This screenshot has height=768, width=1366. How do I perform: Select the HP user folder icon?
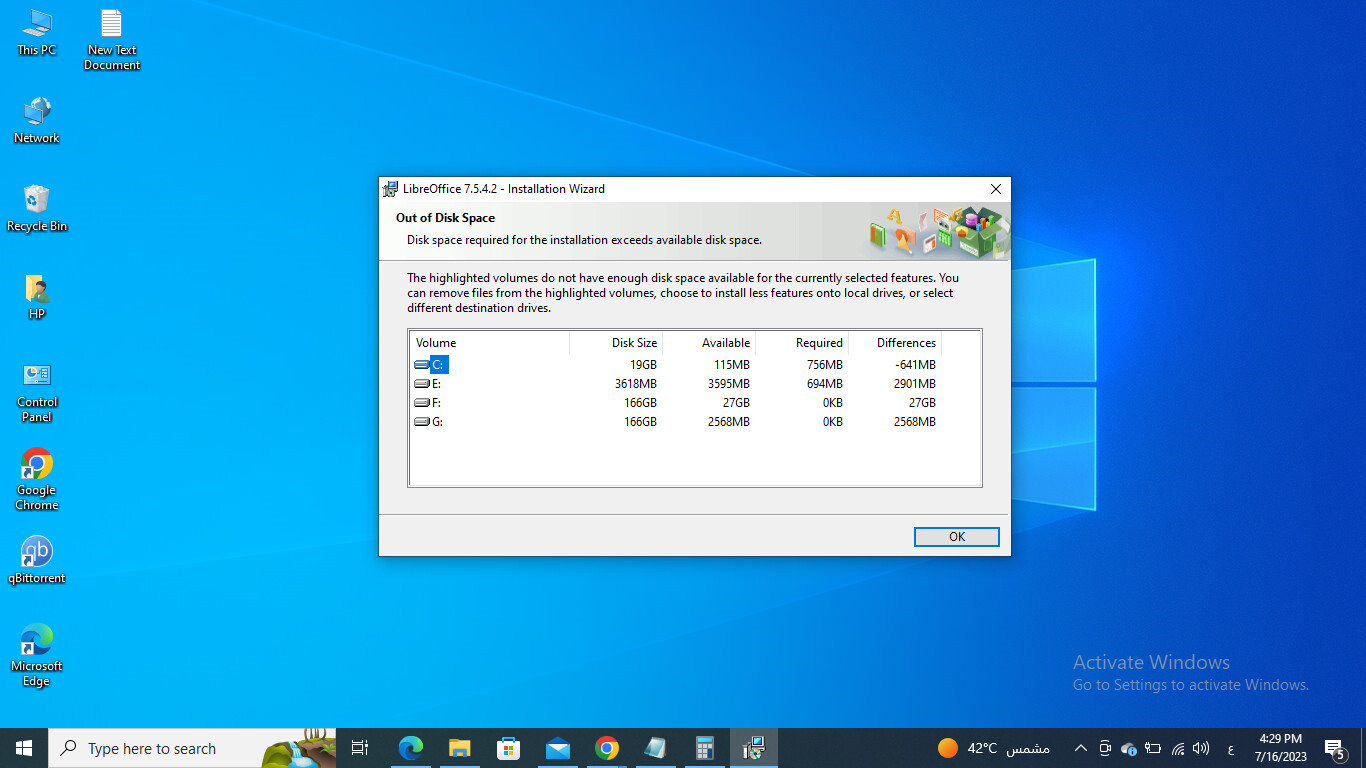(37, 297)
